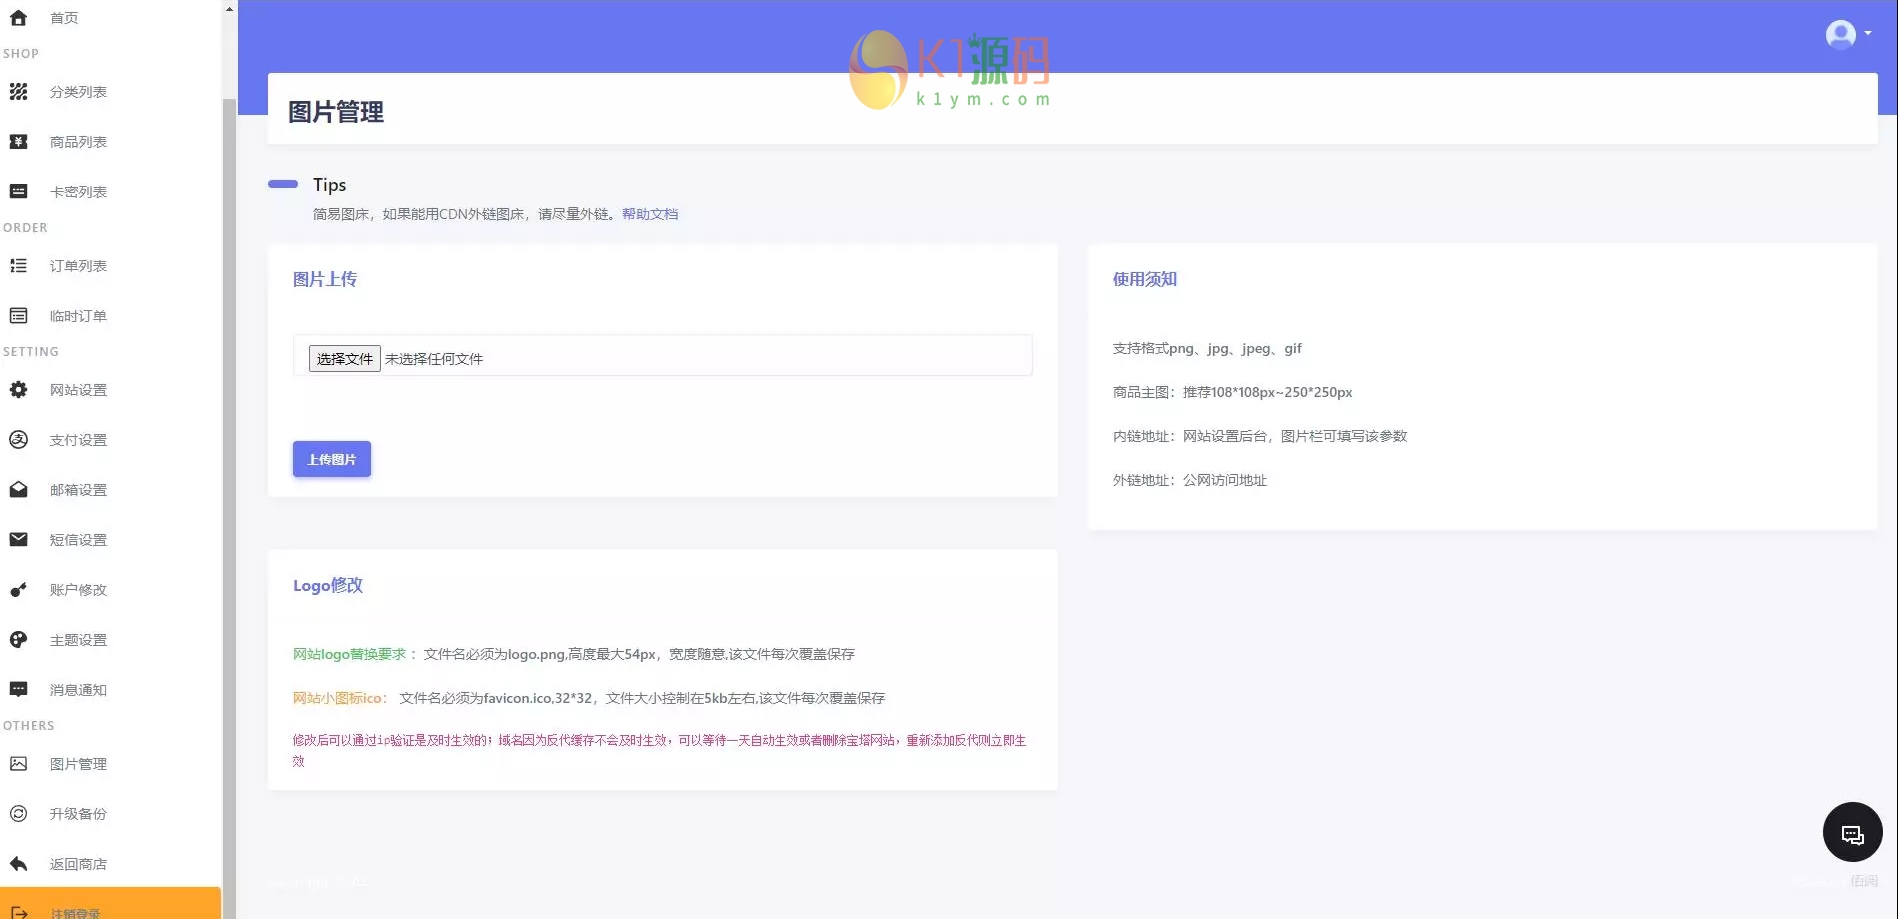Screen dimensions: 1898x919
Task: Select 图片管理 in sidebar
Action: [78, 764]
